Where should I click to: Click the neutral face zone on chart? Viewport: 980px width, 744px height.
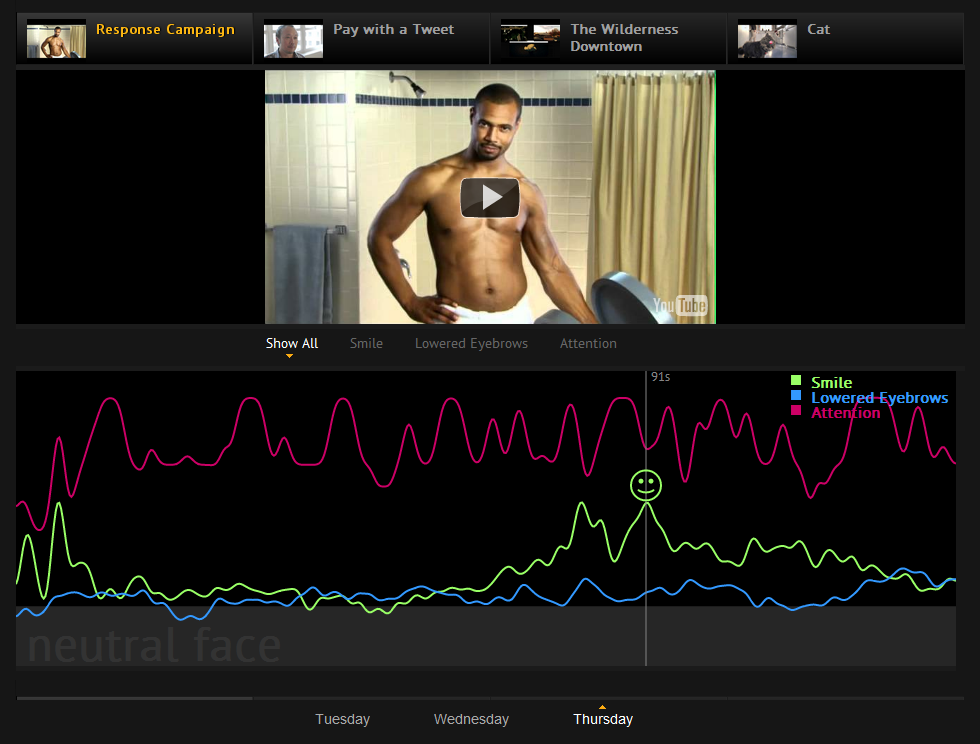pyautogui.click(x=154, y=645)
